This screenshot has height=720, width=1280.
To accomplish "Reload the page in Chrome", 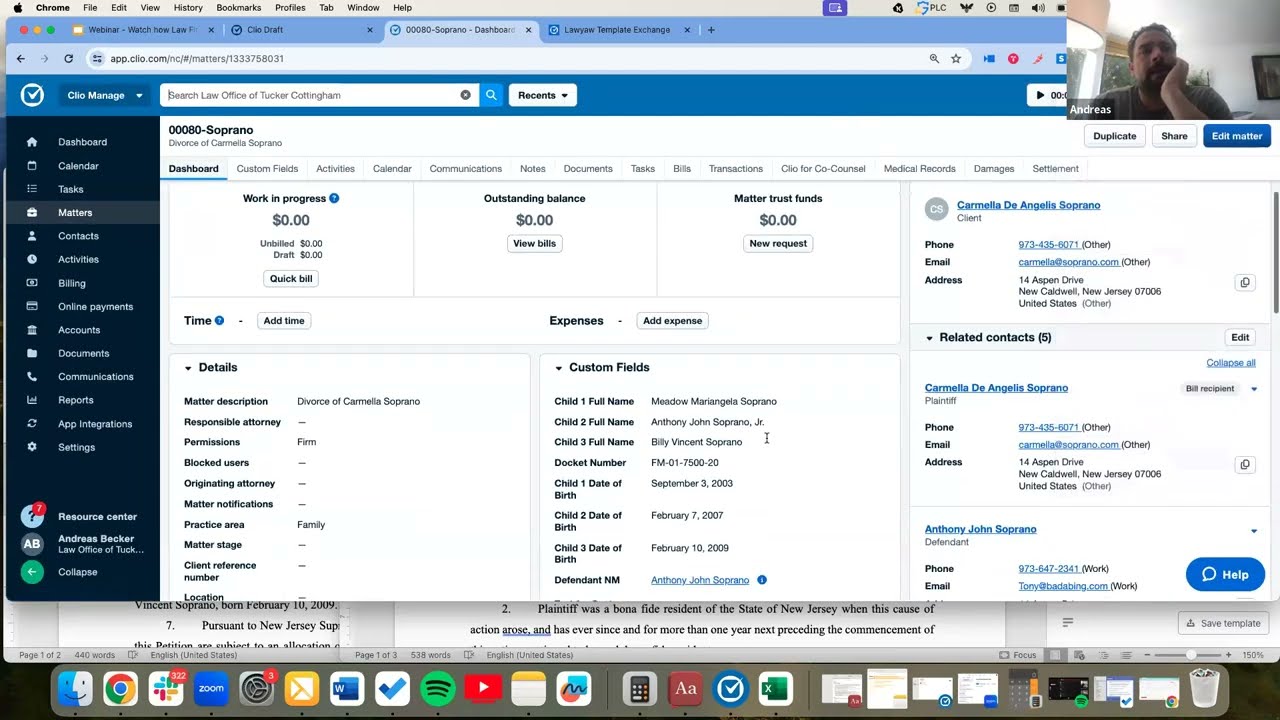I will (68, 59).
